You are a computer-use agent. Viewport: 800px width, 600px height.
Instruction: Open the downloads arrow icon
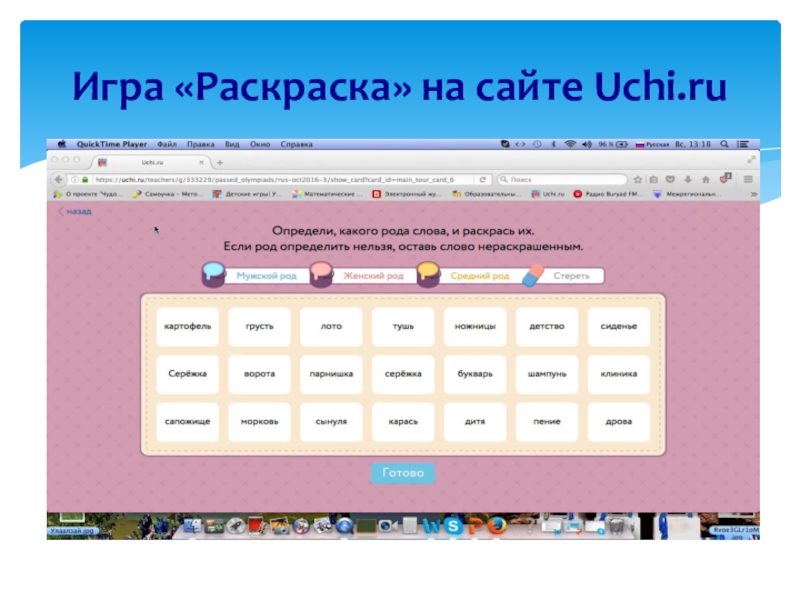point(688,180)
